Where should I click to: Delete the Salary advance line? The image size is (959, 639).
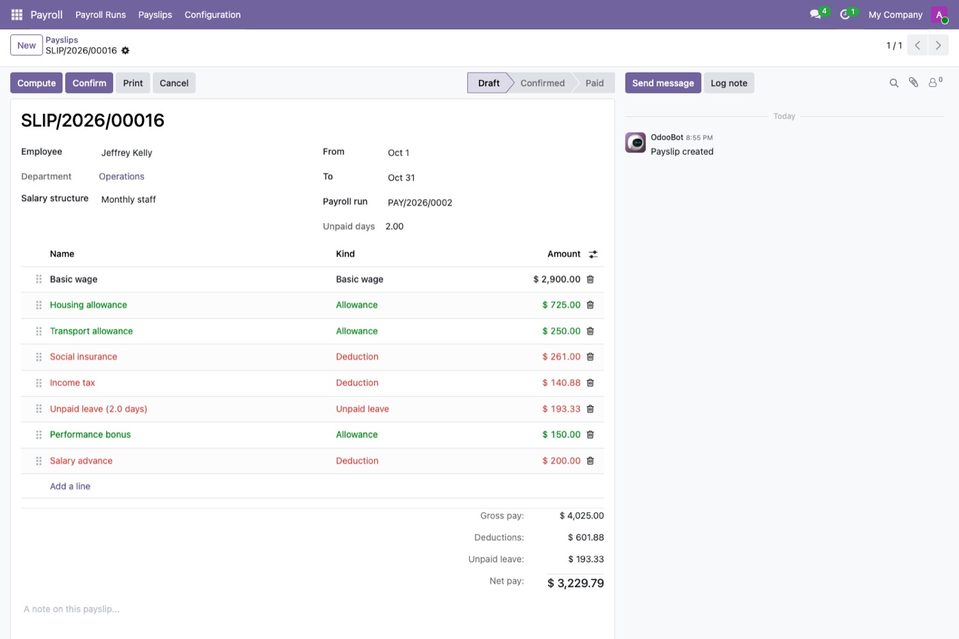pos(590,461)
